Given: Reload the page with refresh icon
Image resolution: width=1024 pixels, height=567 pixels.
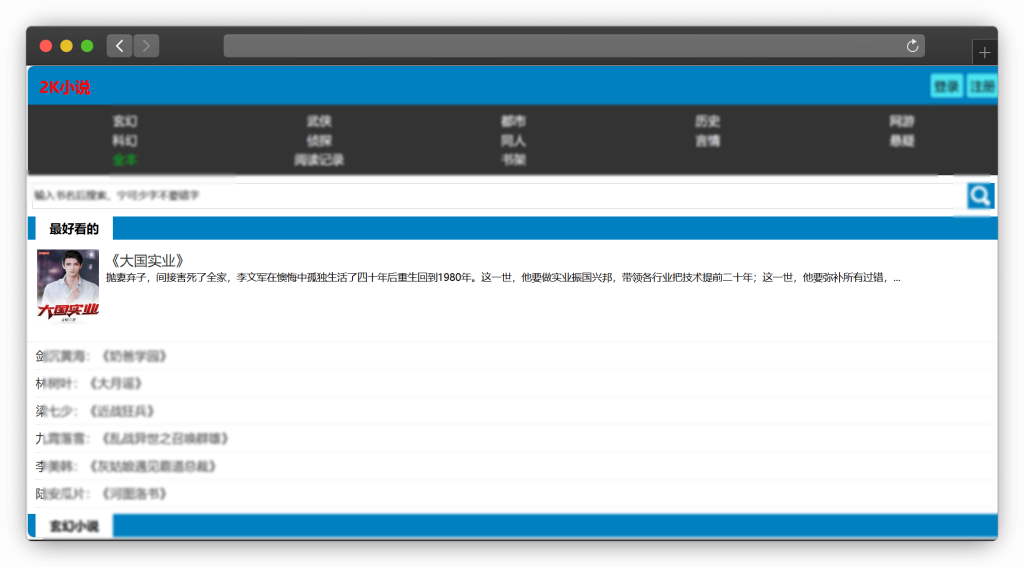Looking at the screenshot, I should click(912, 46).
